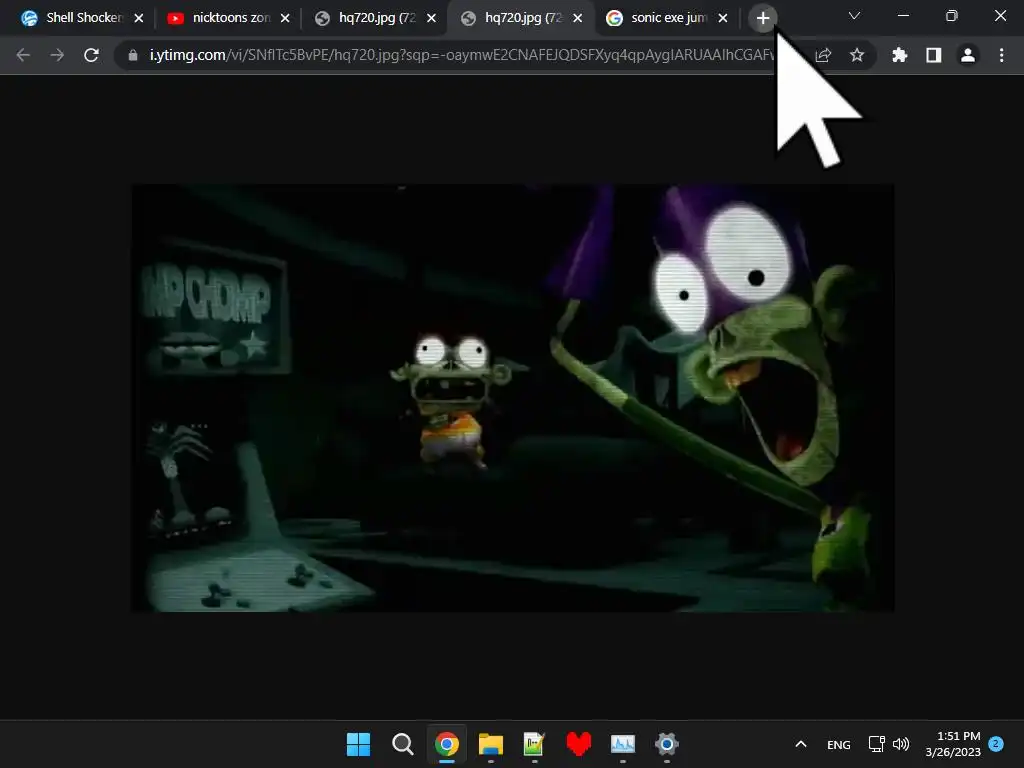Open a new tab with plus button
The width and height of the screenshot is (1024, 768).
tap(763, 18)
